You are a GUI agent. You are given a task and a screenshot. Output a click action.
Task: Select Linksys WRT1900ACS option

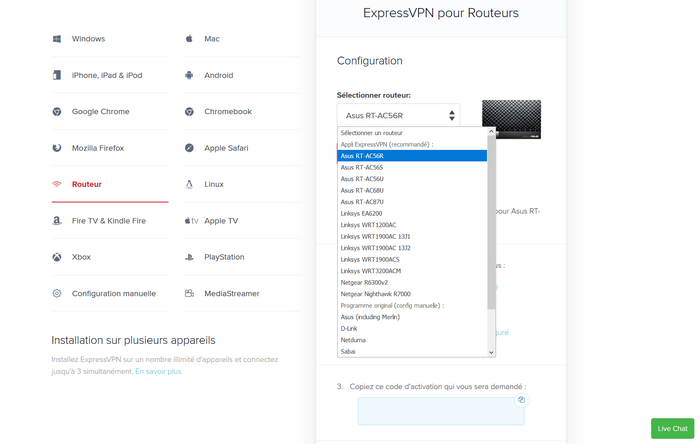pos(412,260)
